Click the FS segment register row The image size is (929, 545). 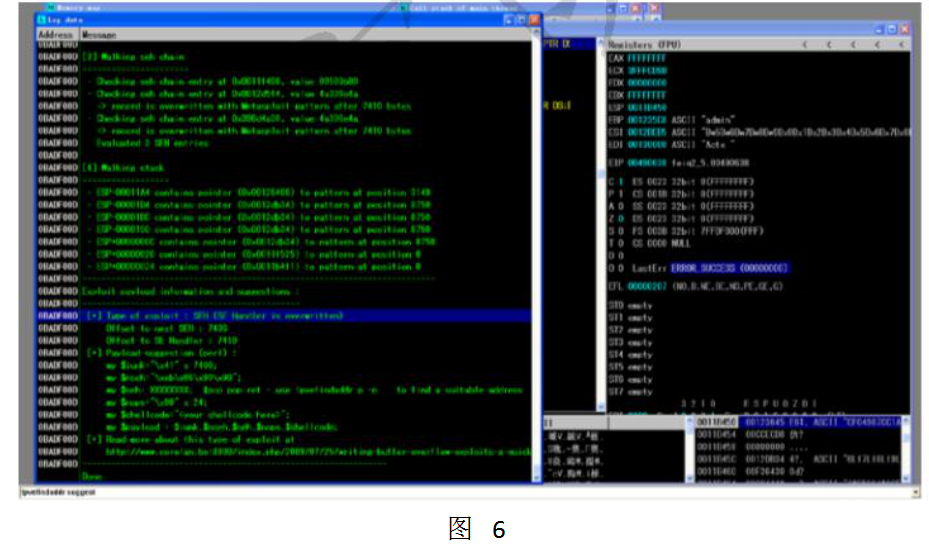pos(697,232)
